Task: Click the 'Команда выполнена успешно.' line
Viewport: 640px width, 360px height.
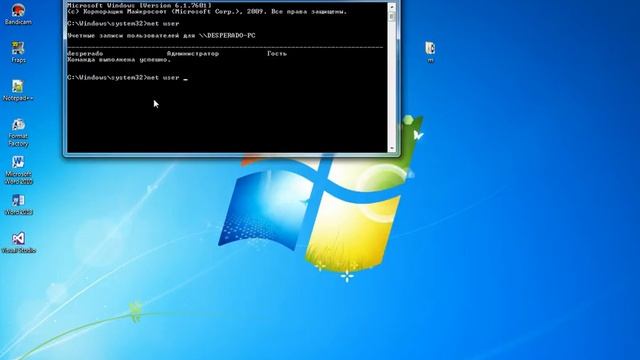Action: [119, 60]
